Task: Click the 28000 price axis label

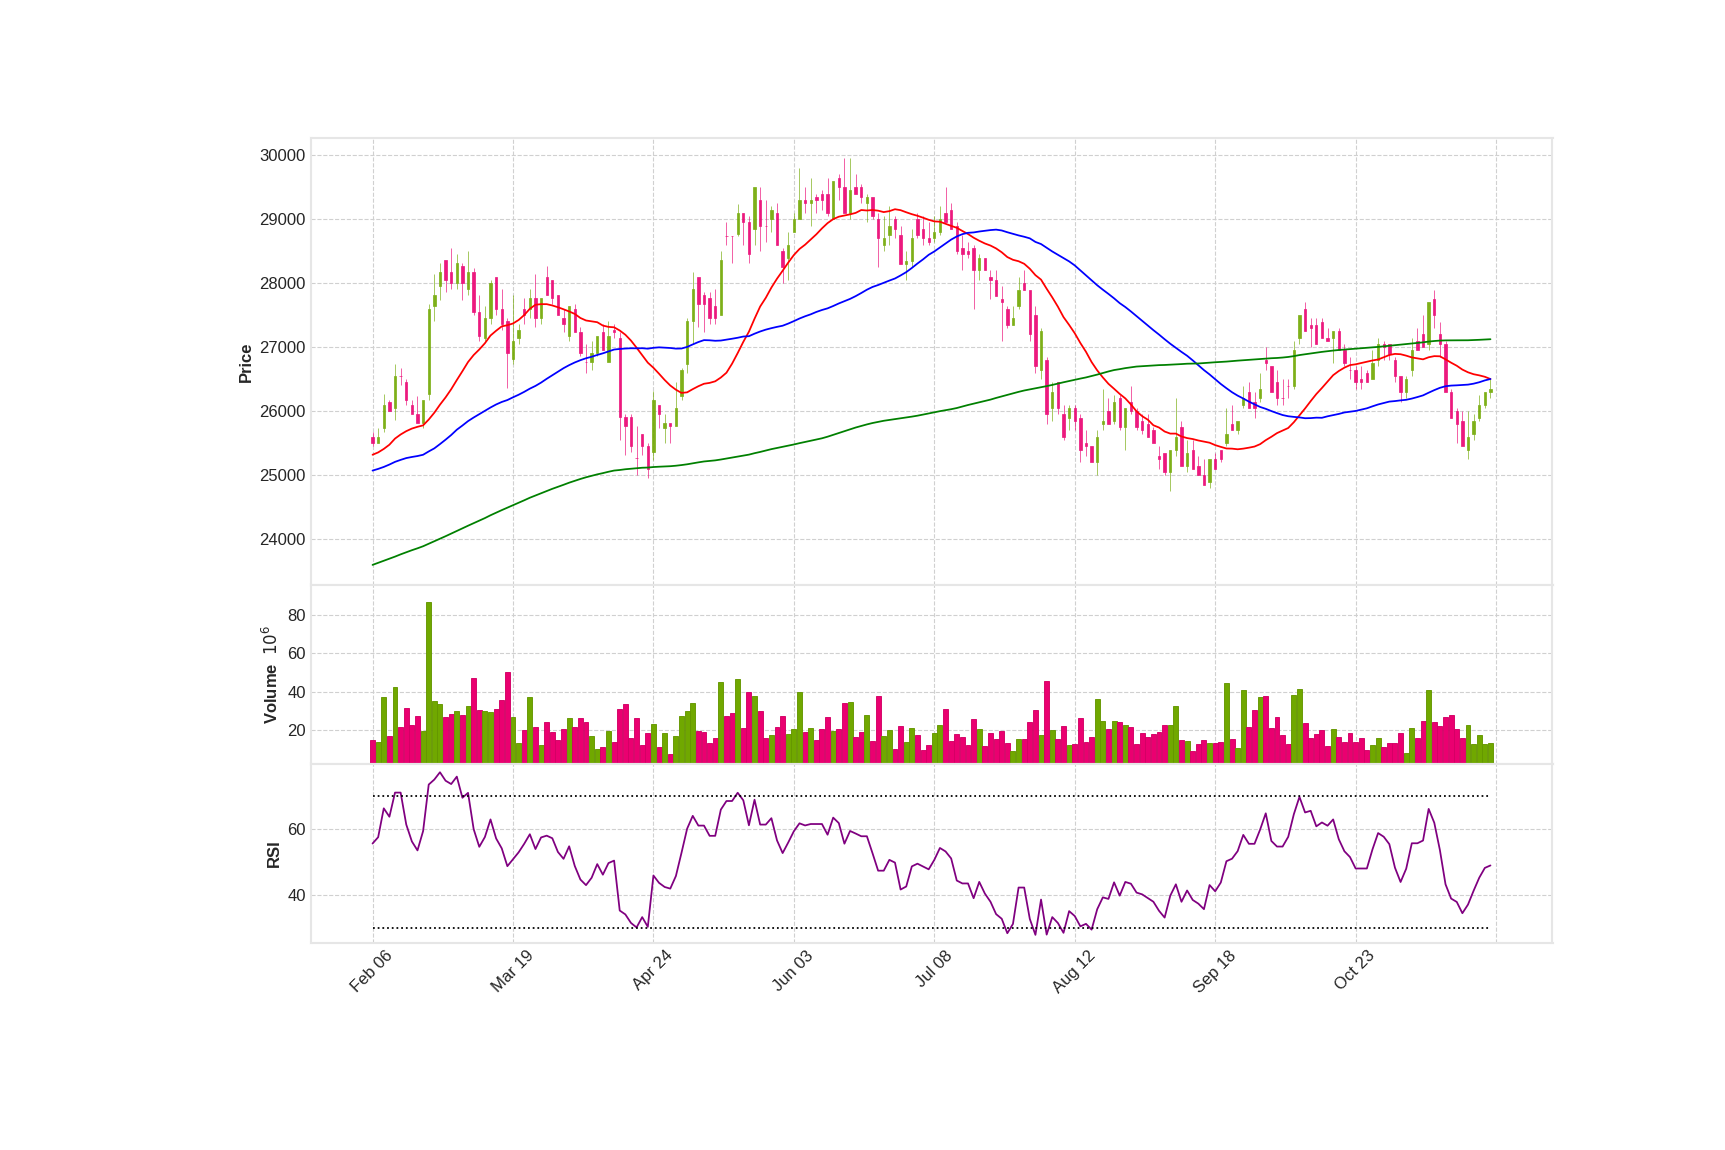Action: (x=282, y=283)
